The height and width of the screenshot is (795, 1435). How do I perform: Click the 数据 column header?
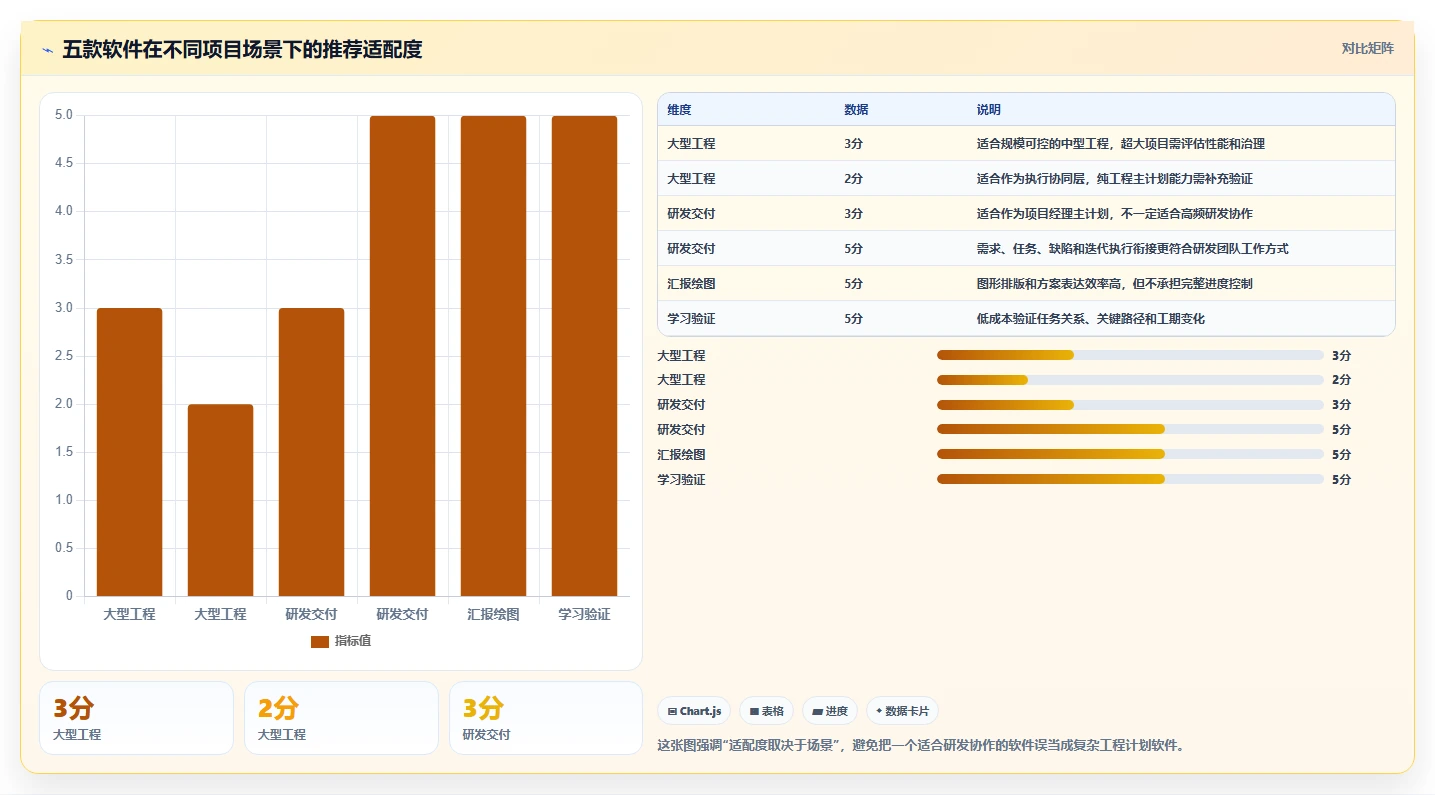856,110
